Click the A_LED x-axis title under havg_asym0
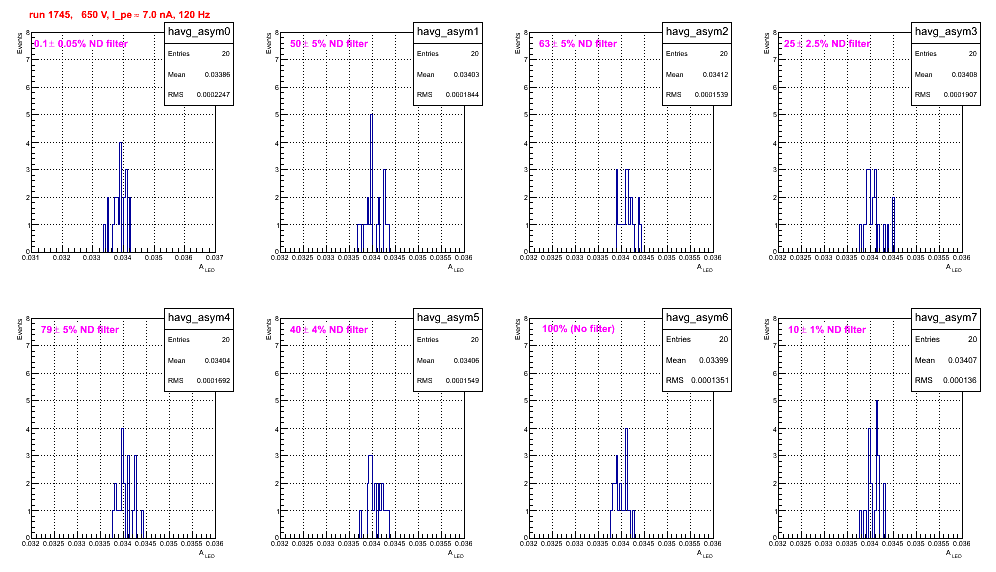This screenshot has height=572, width=996. pyautogui.click(x=207, y=268)
